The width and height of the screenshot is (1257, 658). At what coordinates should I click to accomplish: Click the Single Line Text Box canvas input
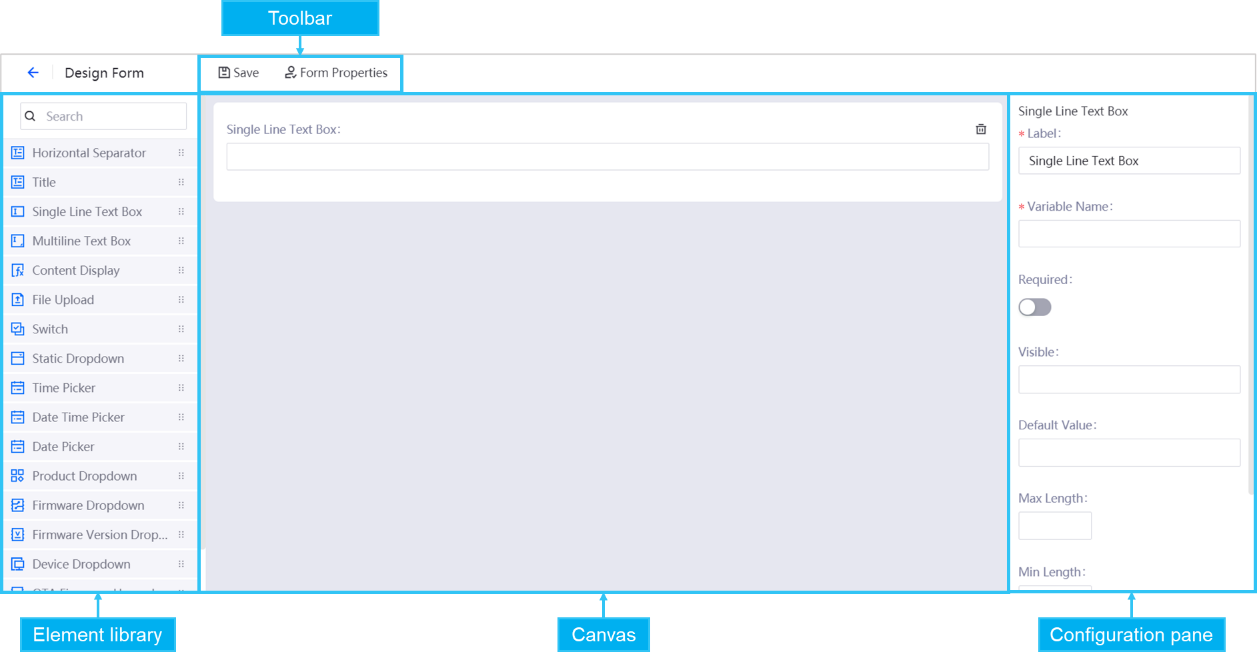click(607, 157)
